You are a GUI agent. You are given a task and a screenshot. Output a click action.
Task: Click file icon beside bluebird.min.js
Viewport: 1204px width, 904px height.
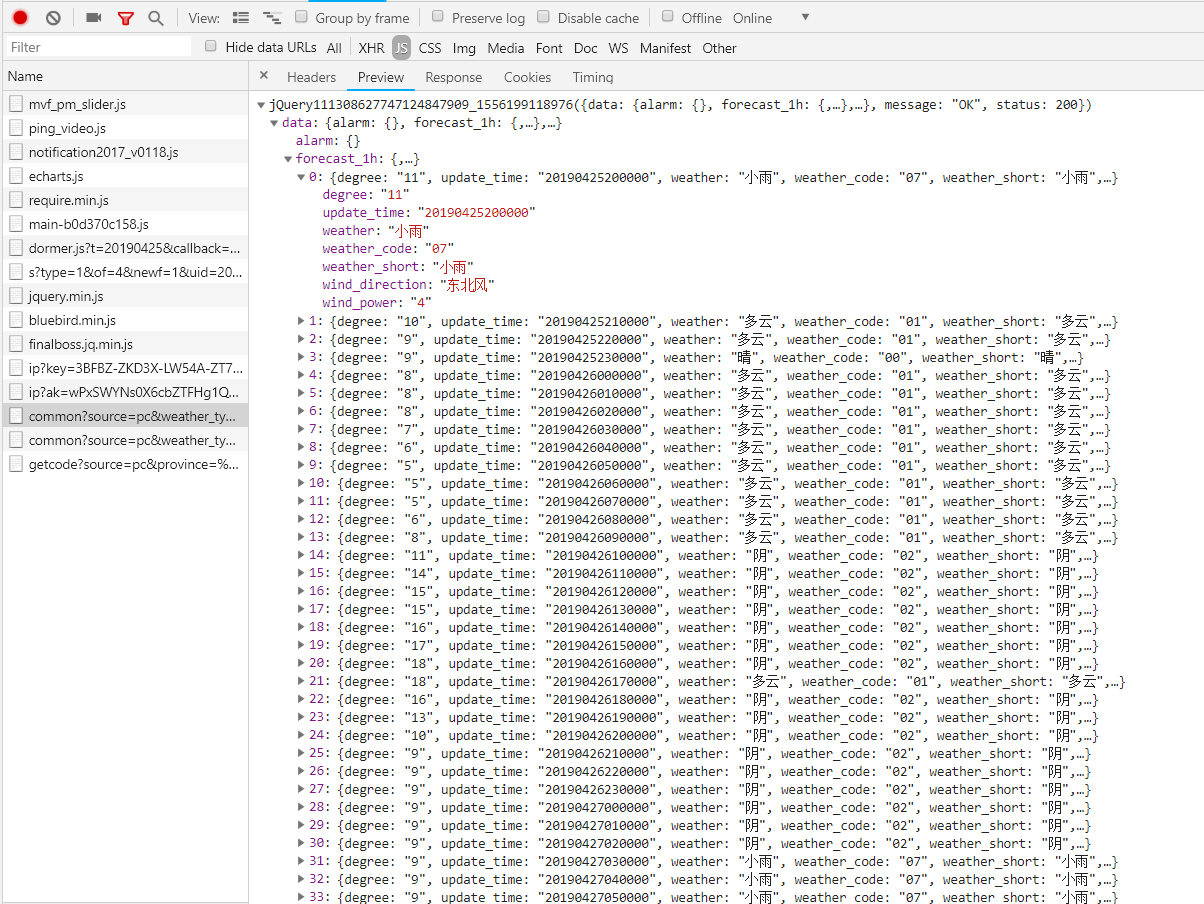[x=16, y=320]
